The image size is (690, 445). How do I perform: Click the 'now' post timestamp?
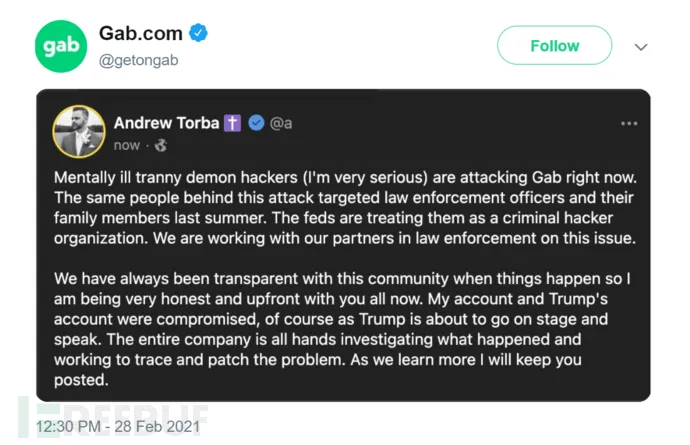(127, 145)
